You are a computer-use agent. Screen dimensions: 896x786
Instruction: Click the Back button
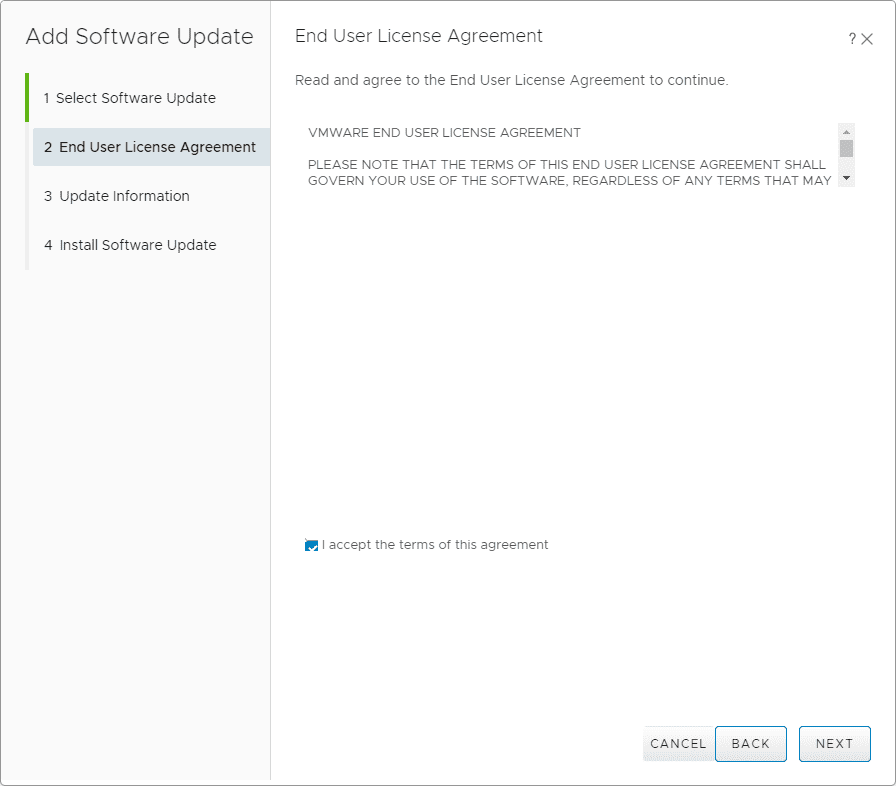[x=750, y=743]
